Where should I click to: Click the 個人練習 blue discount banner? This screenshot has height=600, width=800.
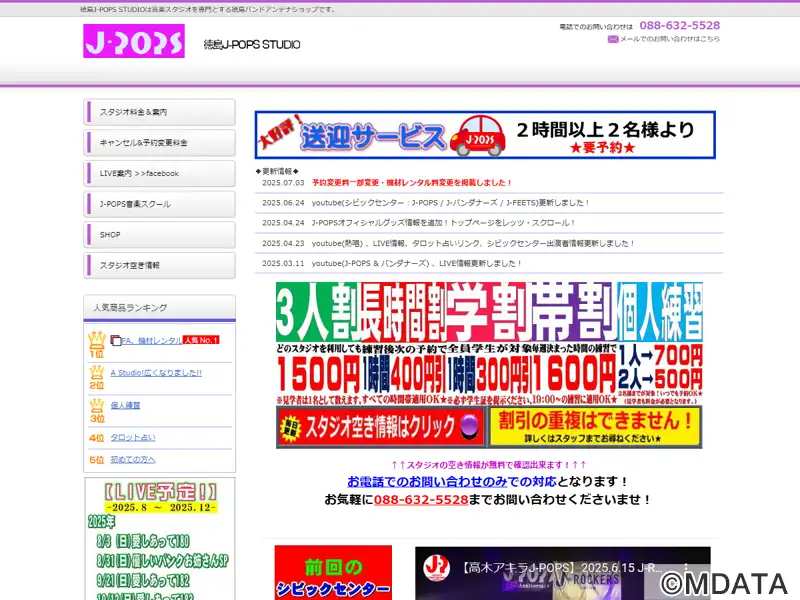(660, 343)
